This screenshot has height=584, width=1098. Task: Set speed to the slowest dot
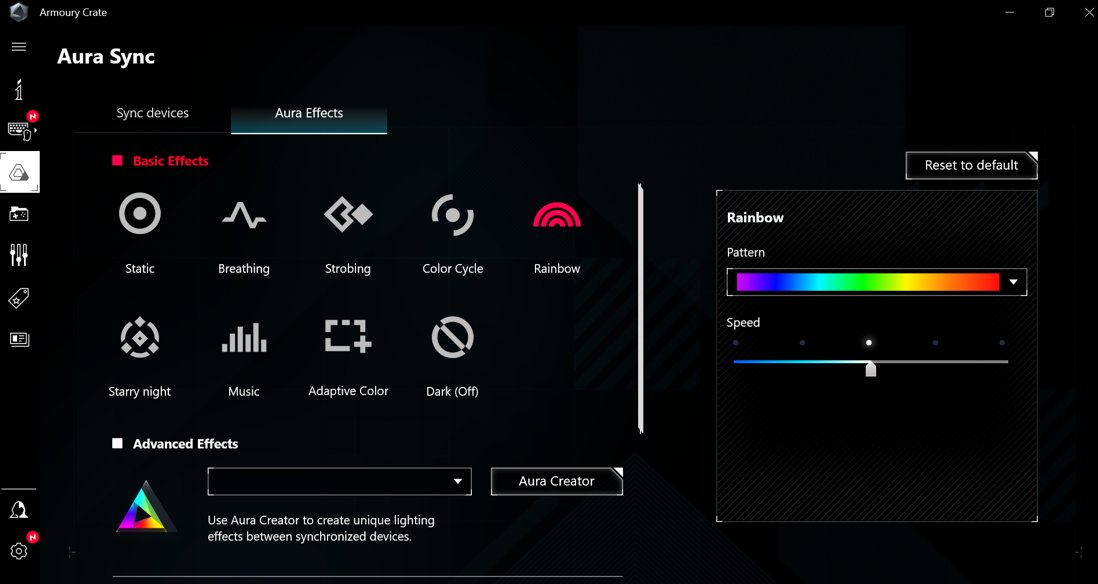pyautogui.click(x=735, y=343)
